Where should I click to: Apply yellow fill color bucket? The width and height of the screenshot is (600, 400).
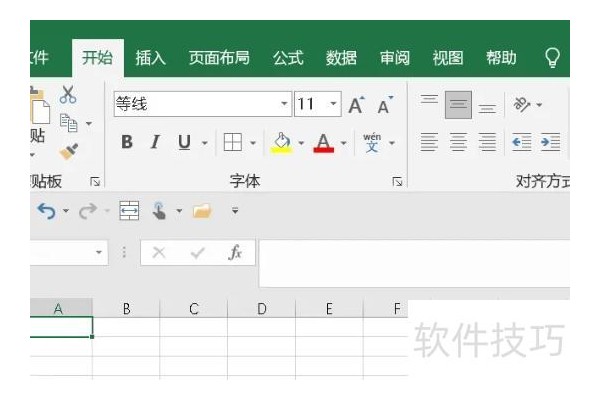(x=281, y=142)
